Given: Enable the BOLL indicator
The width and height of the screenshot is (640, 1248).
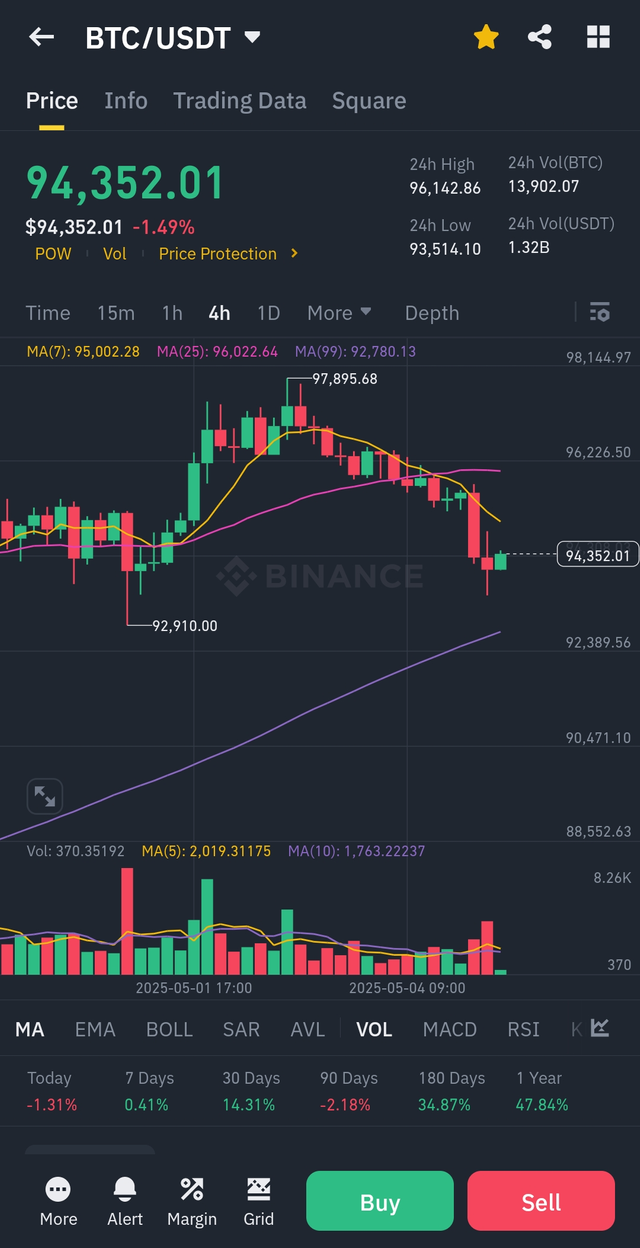Looking at the screenshot, I should click(169, 1029).
